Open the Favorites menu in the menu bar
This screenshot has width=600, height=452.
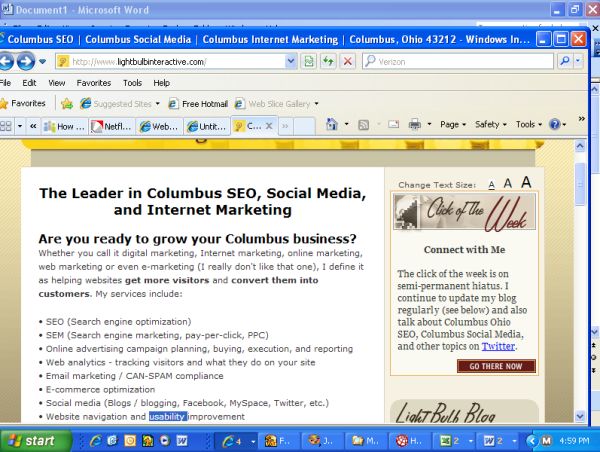94,83
